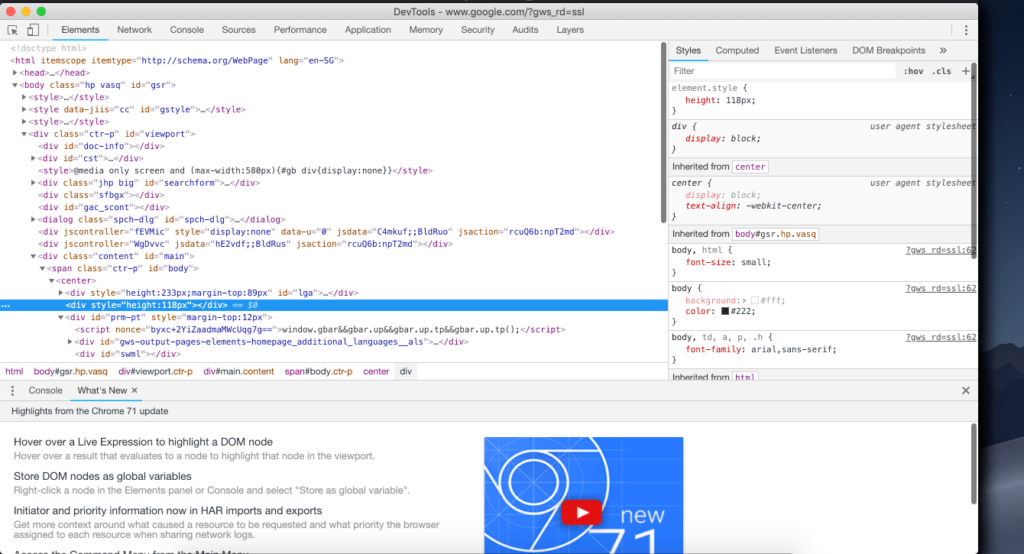Click the span#body.ctr-p breadcrumb
This screenshot has width=1024, height=554.
pos(318,372)
